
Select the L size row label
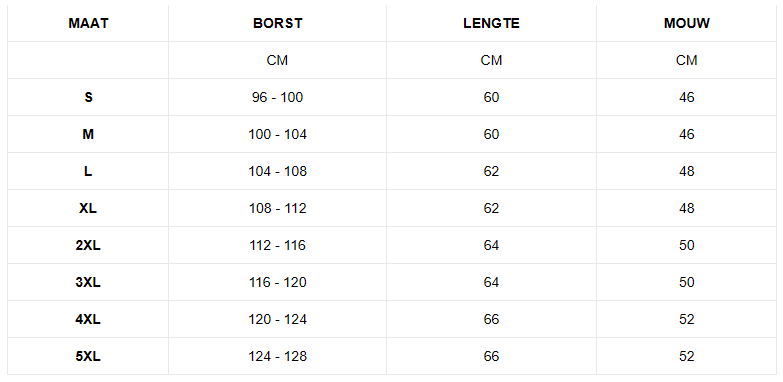88,171
